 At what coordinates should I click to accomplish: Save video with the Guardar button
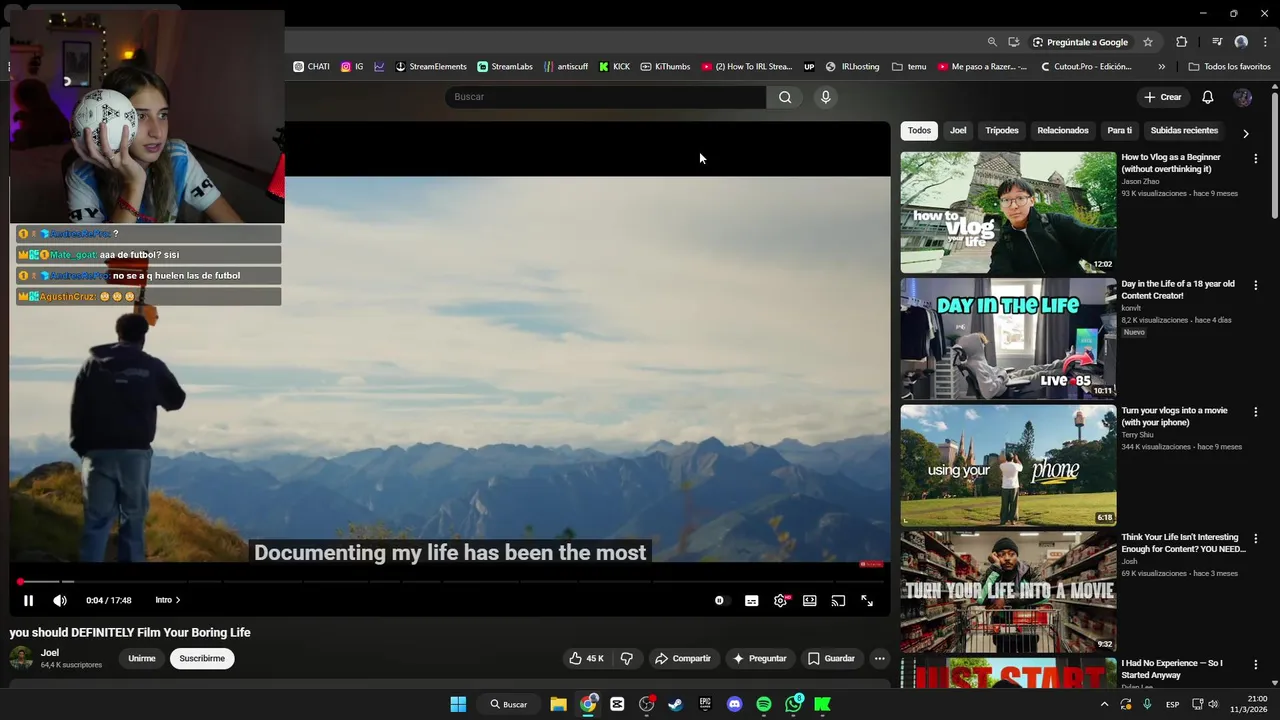tap(831, 658)
